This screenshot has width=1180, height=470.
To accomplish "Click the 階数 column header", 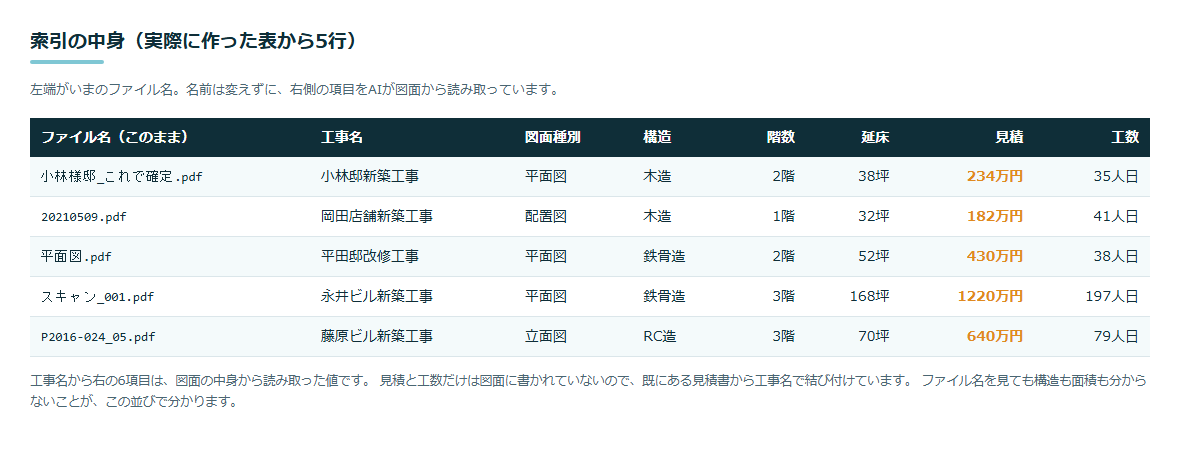I will [780, 138].
